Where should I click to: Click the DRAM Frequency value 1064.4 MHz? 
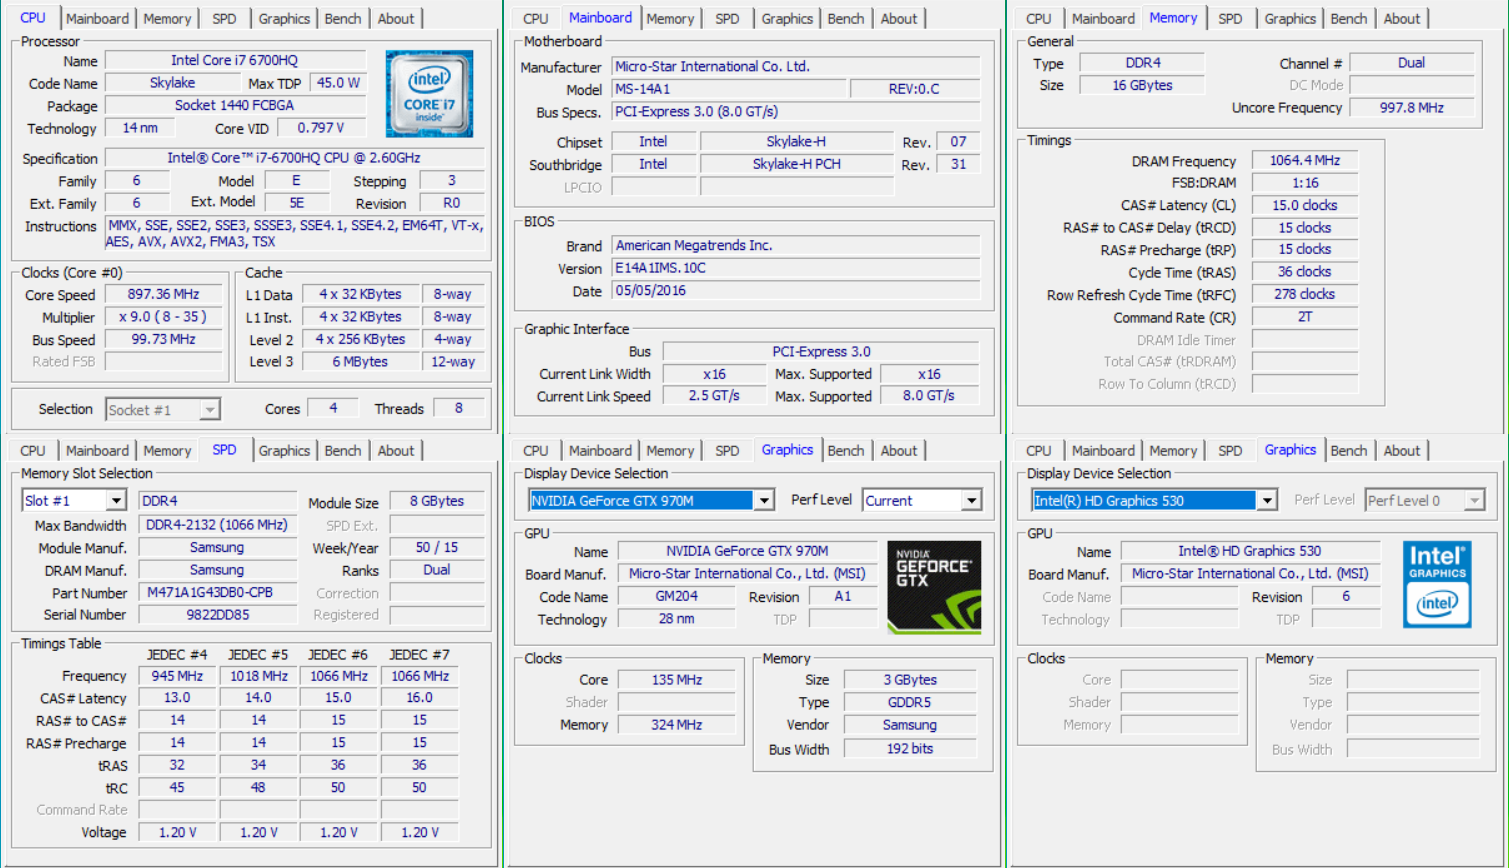point(1305,160)
